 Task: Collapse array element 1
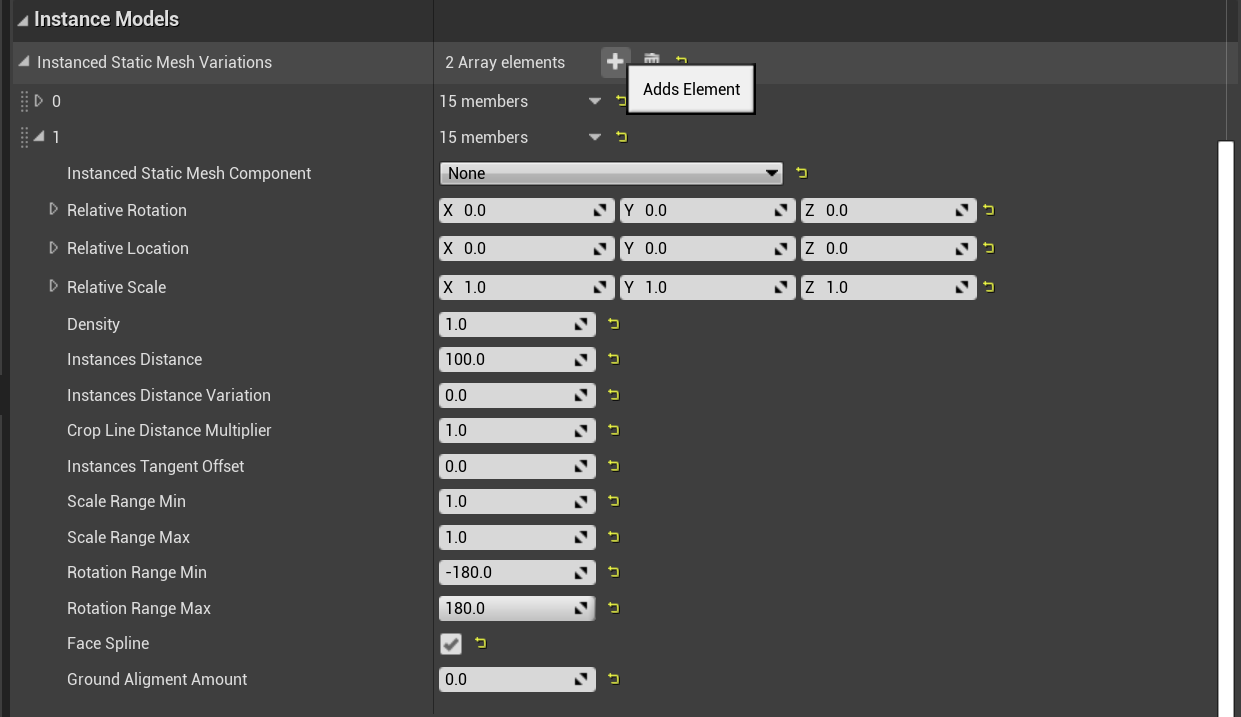tap(40, 137)
